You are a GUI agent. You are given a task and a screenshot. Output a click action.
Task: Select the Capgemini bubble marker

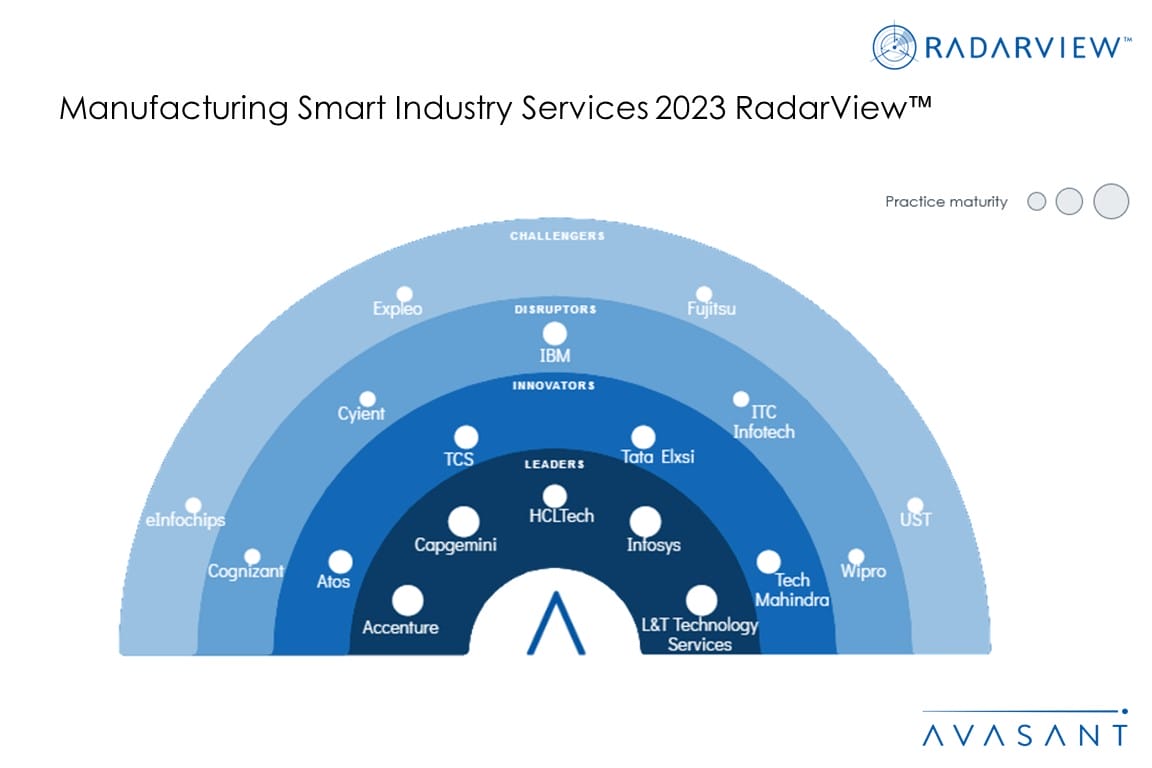pos(463,521)
